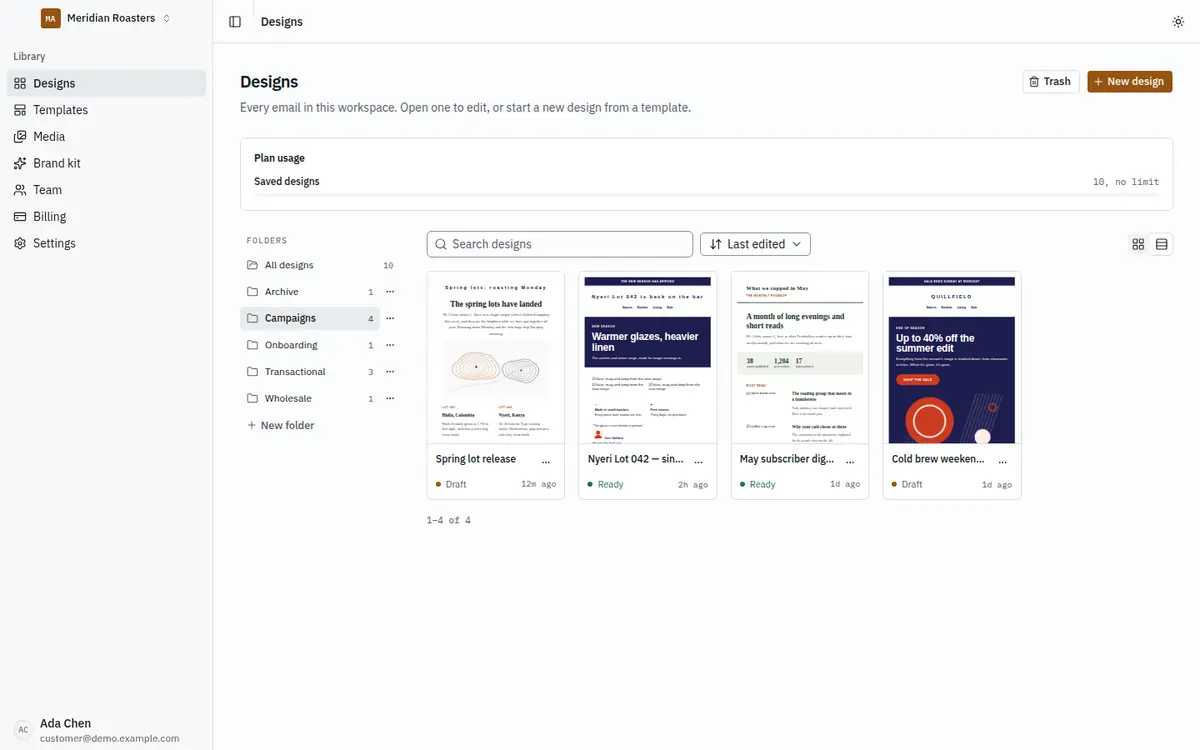1200x750 pixels.
Task: Click the "1–4 of 4" results count
Action: (449, 520)
